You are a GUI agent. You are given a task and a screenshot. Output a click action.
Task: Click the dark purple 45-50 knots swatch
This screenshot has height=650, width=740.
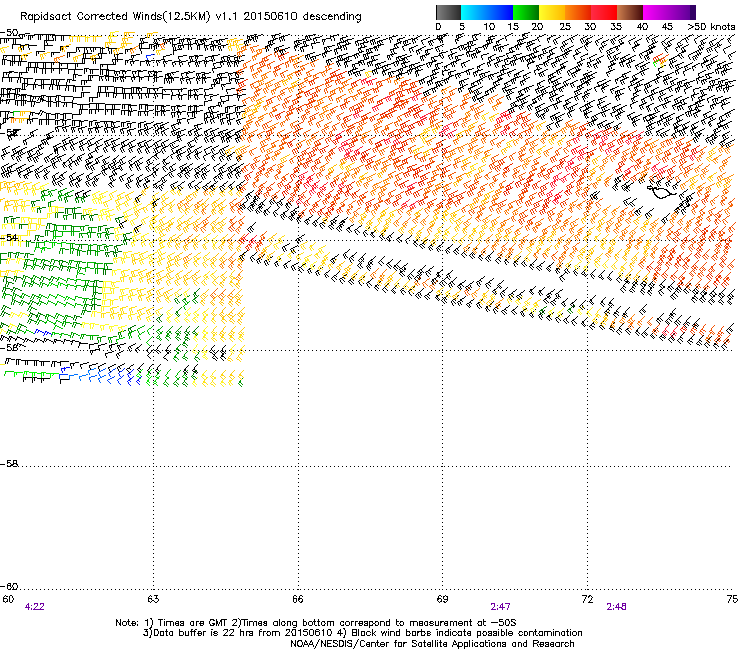point(682,12)
